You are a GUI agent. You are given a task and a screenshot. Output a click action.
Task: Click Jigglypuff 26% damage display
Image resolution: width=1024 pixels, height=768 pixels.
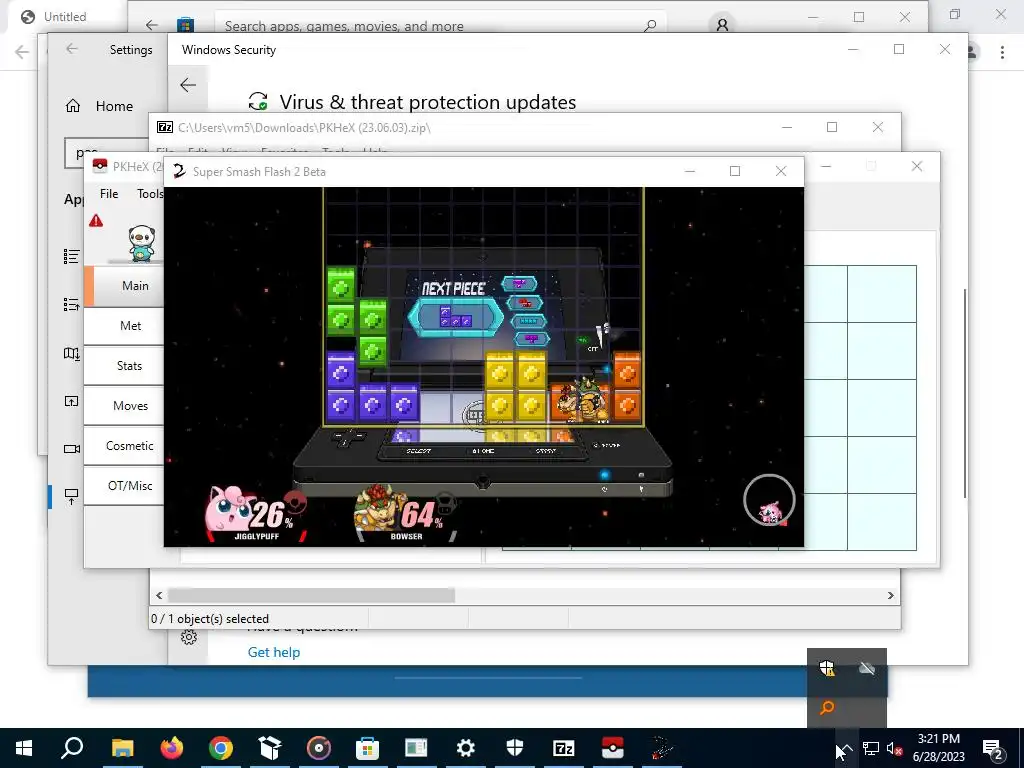click(x=256, y=513)
